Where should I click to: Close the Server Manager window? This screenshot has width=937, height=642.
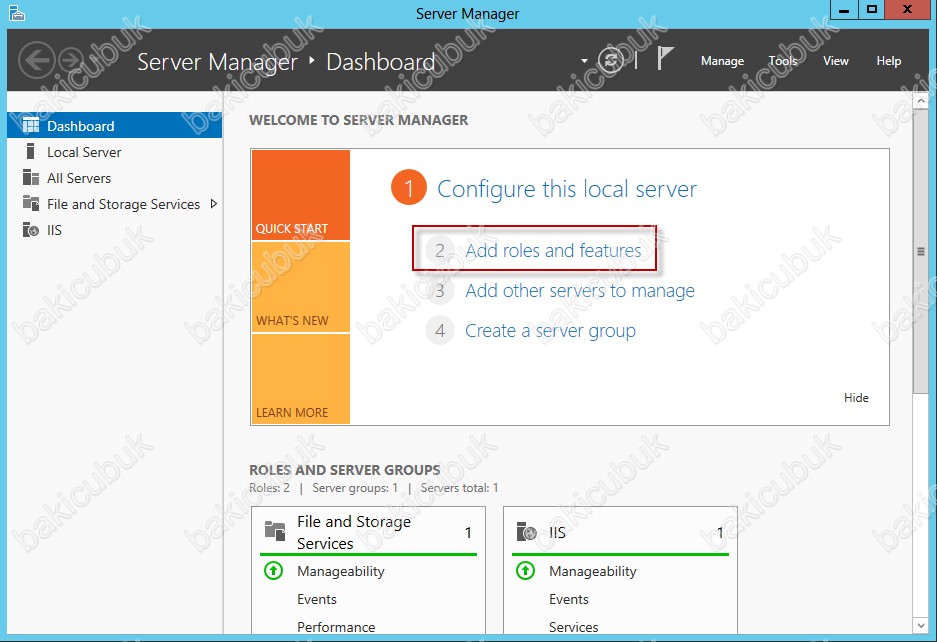[907, 10]
